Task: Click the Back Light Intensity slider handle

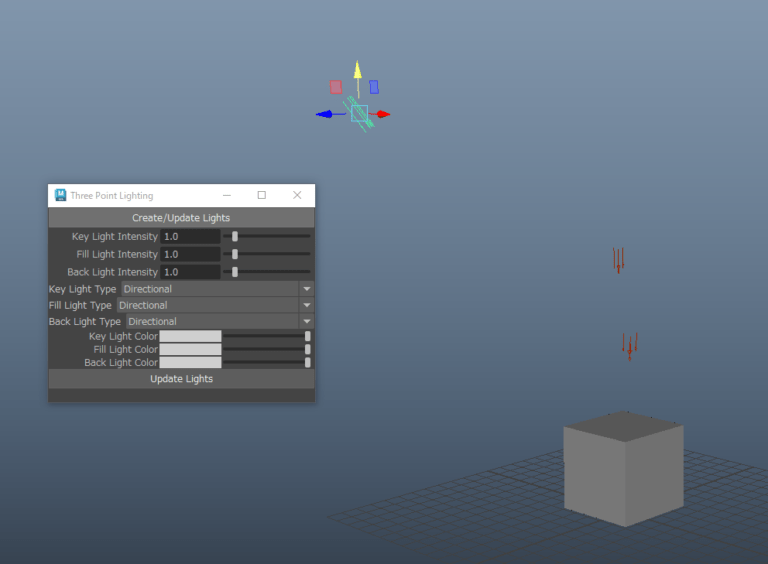Action: coord(235,272)
